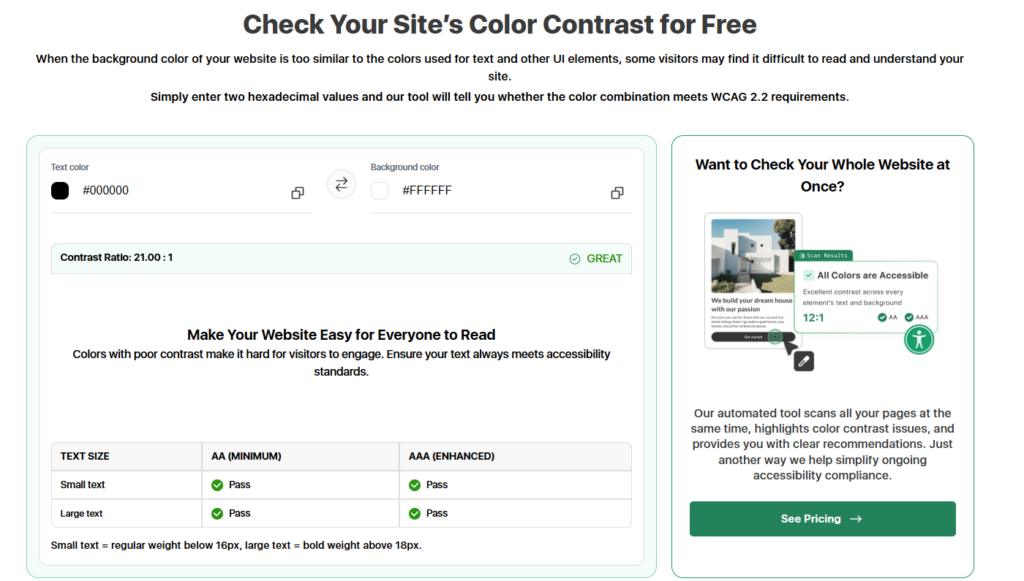Image resolution: width=1024 pixels, height=581 pixels.
Task: Click the AA checkmark badge showing 12:1
Action: tap(882, 318)
